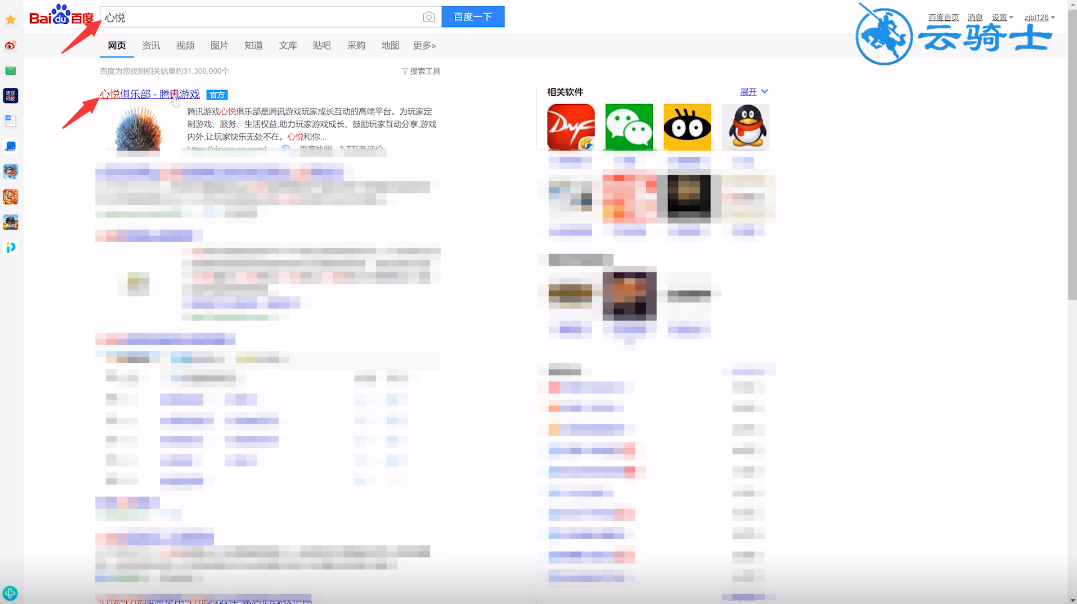Go to 百度首页
The width and height of the screenshot is (1077, 604).
coord(944,17)
